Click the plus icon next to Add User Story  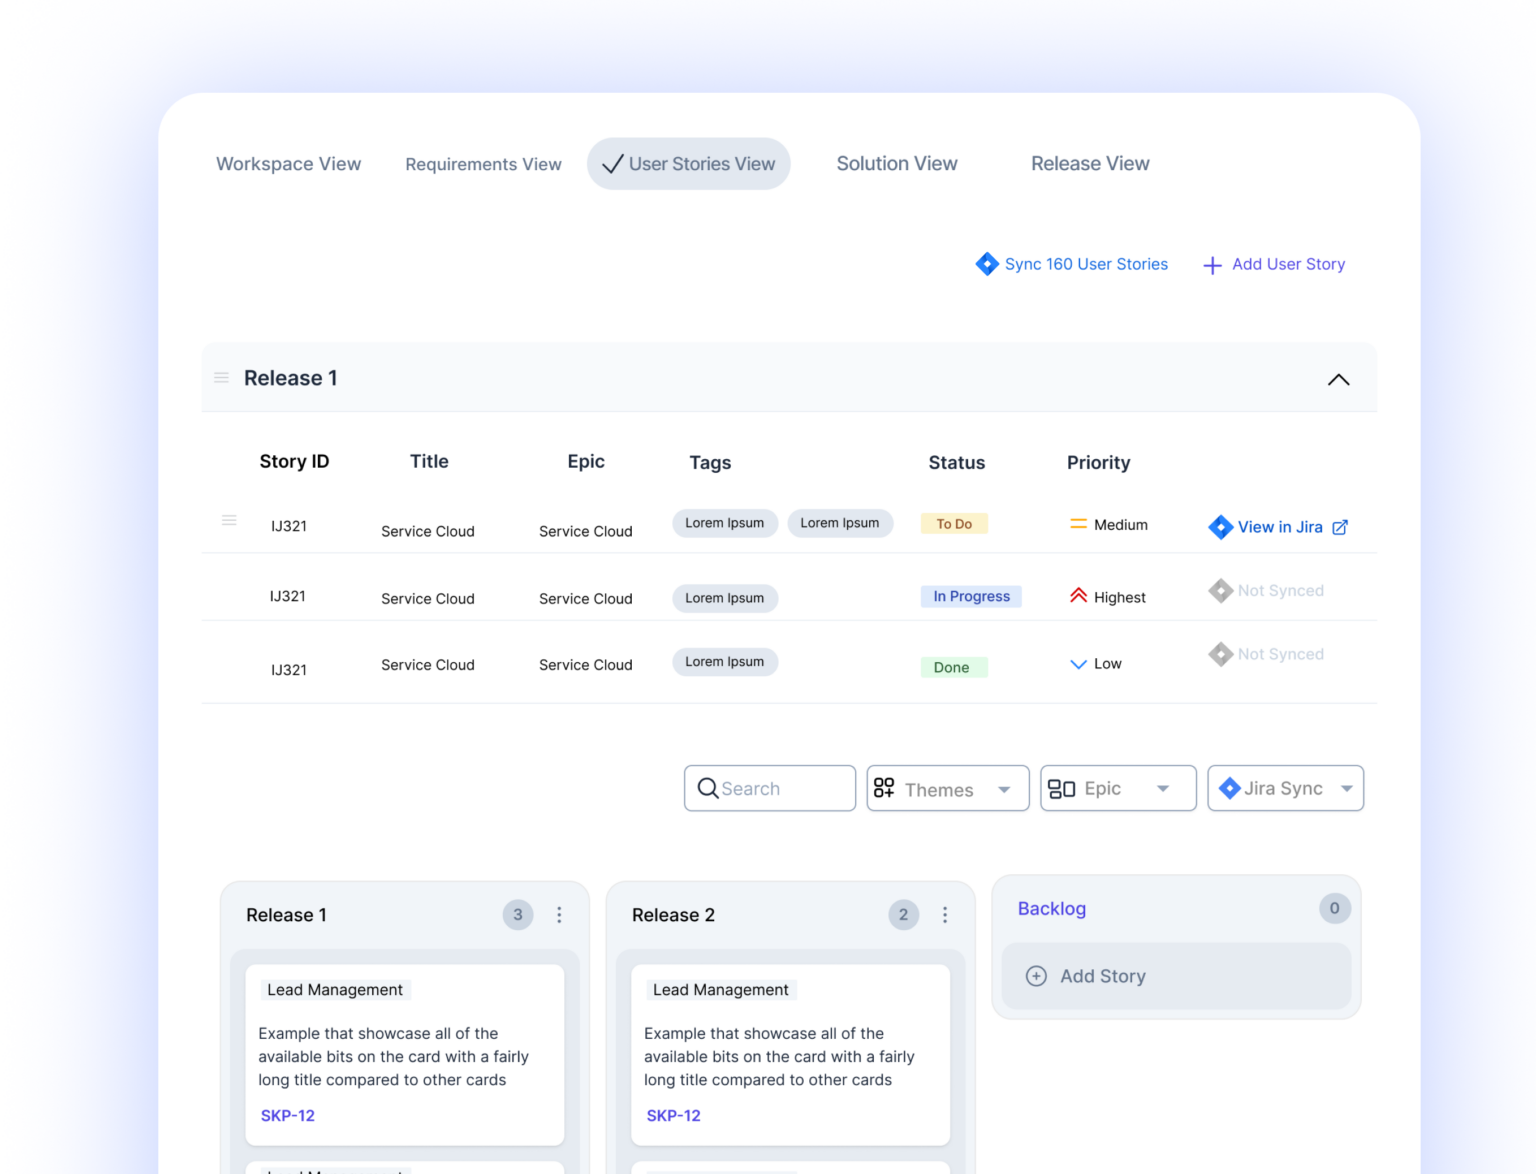(x=1212, y=265)
